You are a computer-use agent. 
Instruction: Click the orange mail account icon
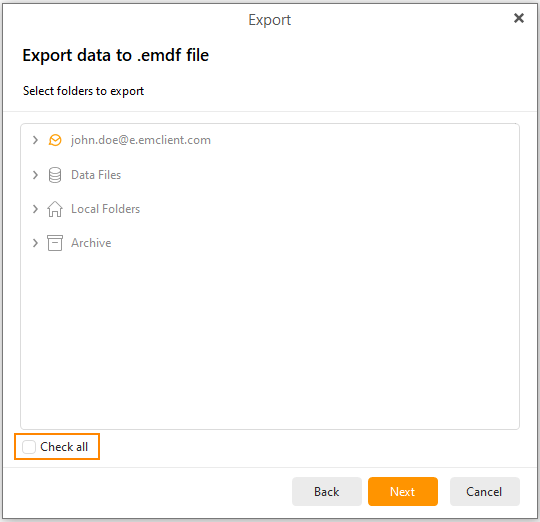(x=55, y=140)
